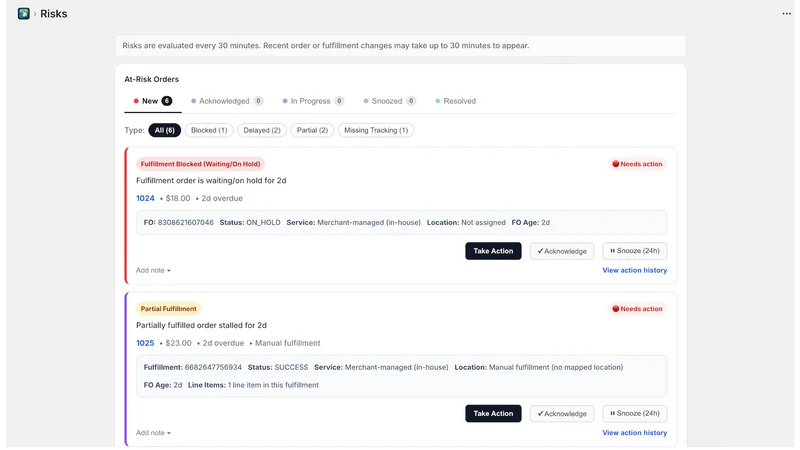Click the Risks breadcrumb title
Image resolution: width=800 pixels, height=450 pixels.
coord(54,14)
